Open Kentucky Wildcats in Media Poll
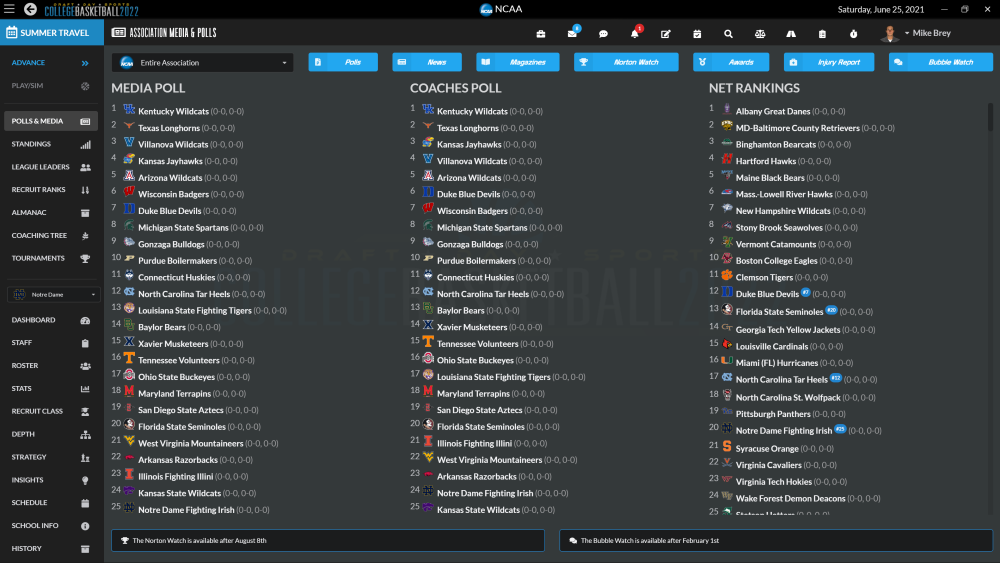Screen dimensions: 1000x563 tap(173, 111)
